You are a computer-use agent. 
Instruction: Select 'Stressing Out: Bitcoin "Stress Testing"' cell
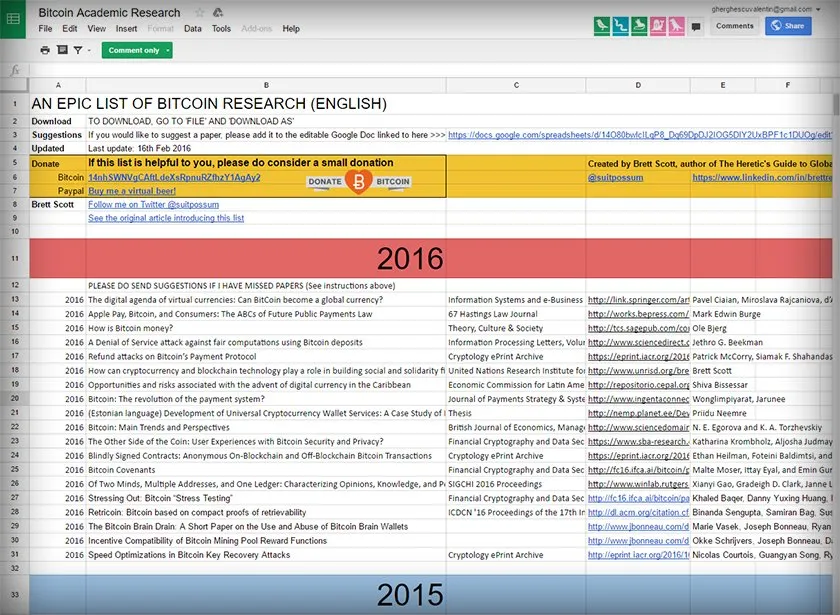[x=266, y=498]
